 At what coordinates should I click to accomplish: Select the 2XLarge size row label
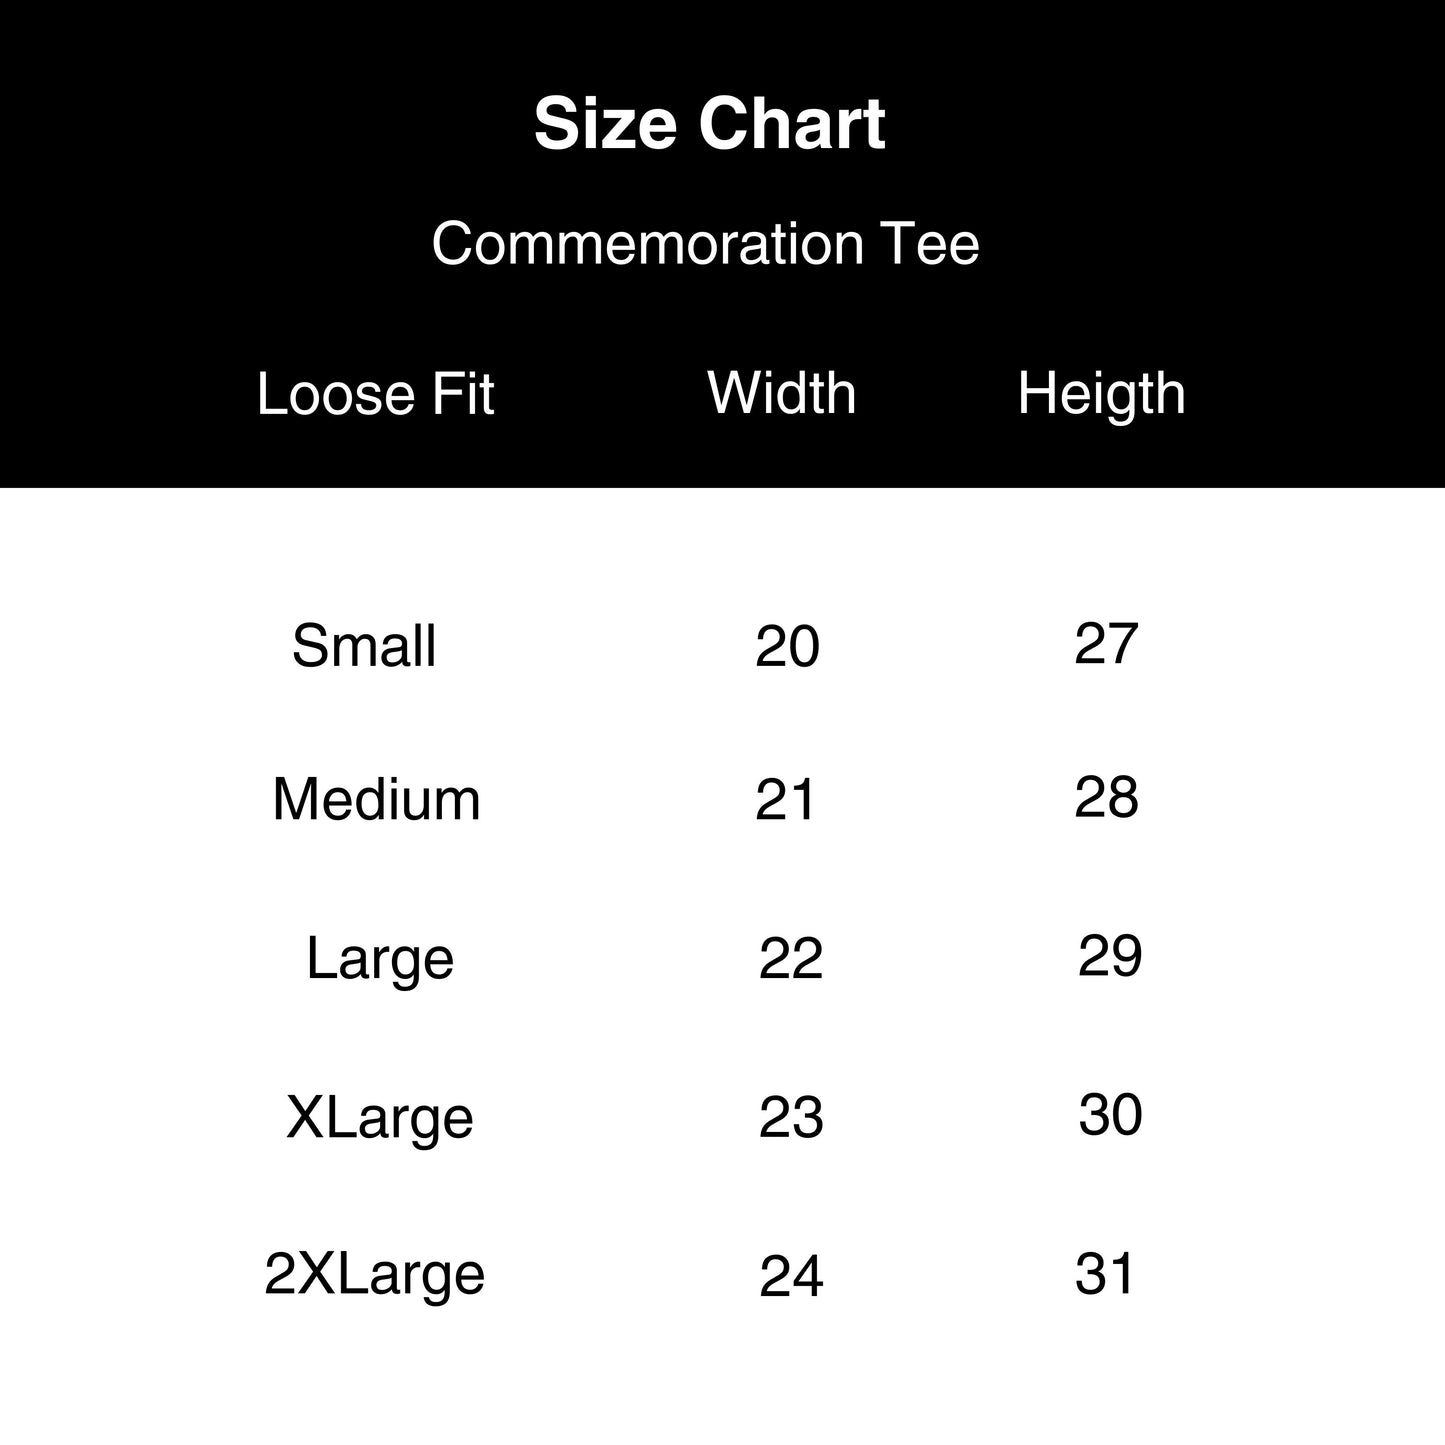[374, 1275]
